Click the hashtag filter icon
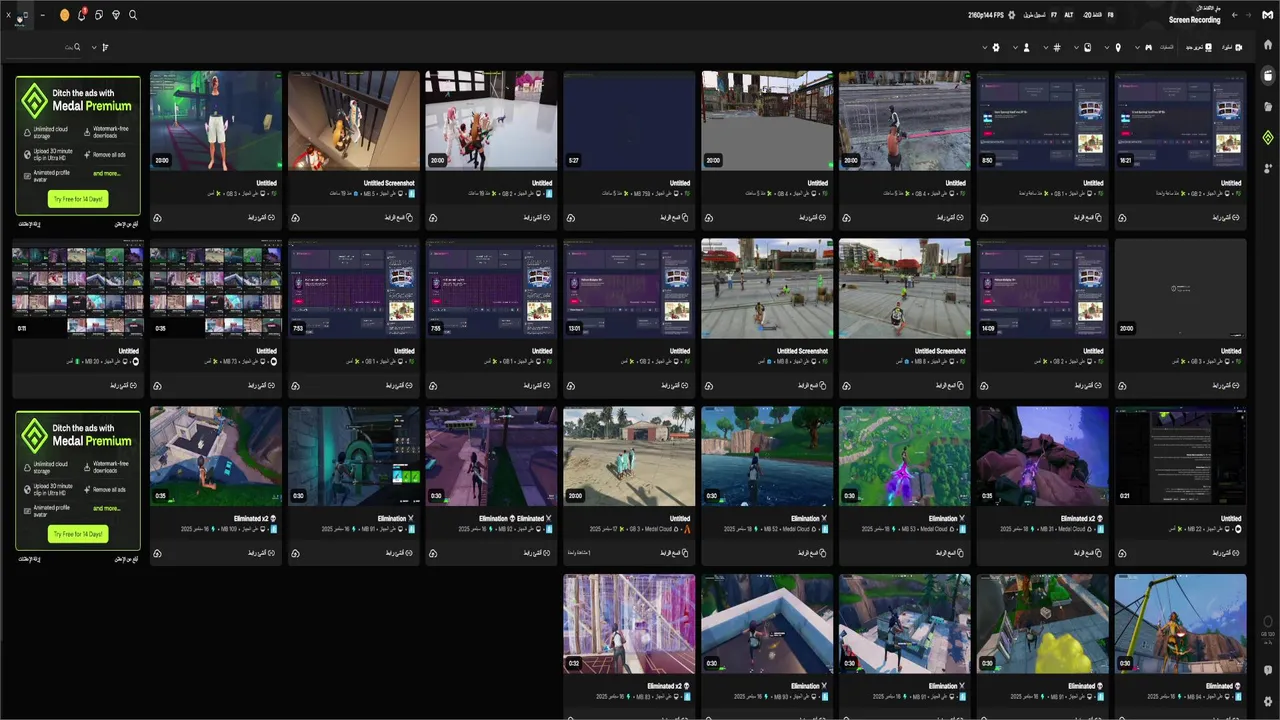 click(x=1057, y=47)
